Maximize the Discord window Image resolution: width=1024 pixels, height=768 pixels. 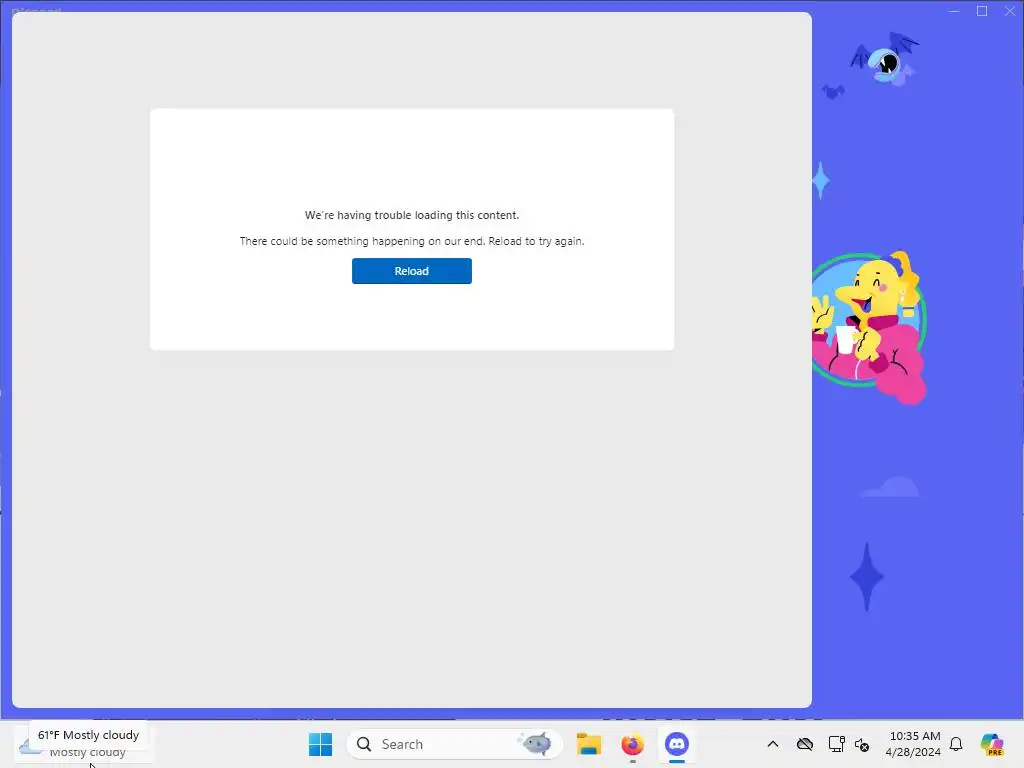(982, 11)
